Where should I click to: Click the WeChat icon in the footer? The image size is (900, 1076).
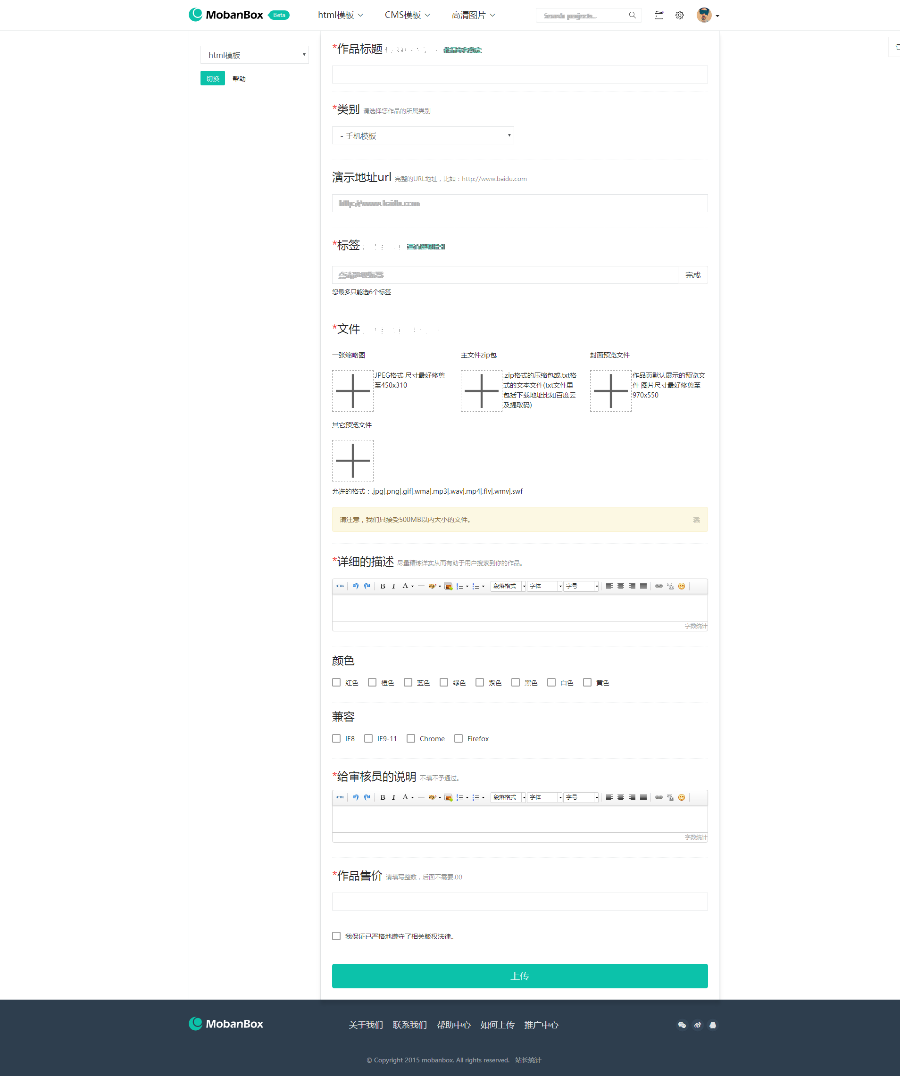tap(682, 1025)
